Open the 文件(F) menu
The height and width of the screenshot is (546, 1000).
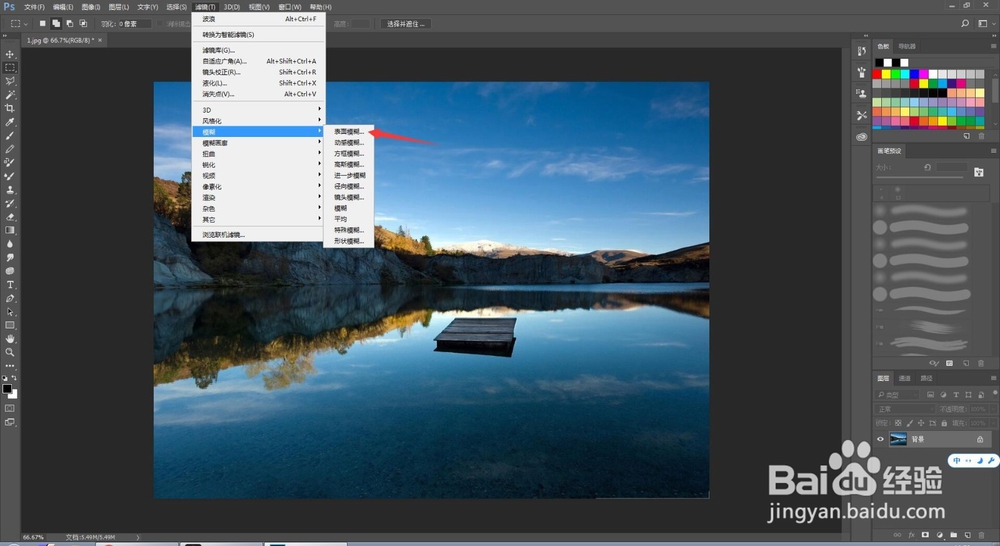click(x=34, y=7)
